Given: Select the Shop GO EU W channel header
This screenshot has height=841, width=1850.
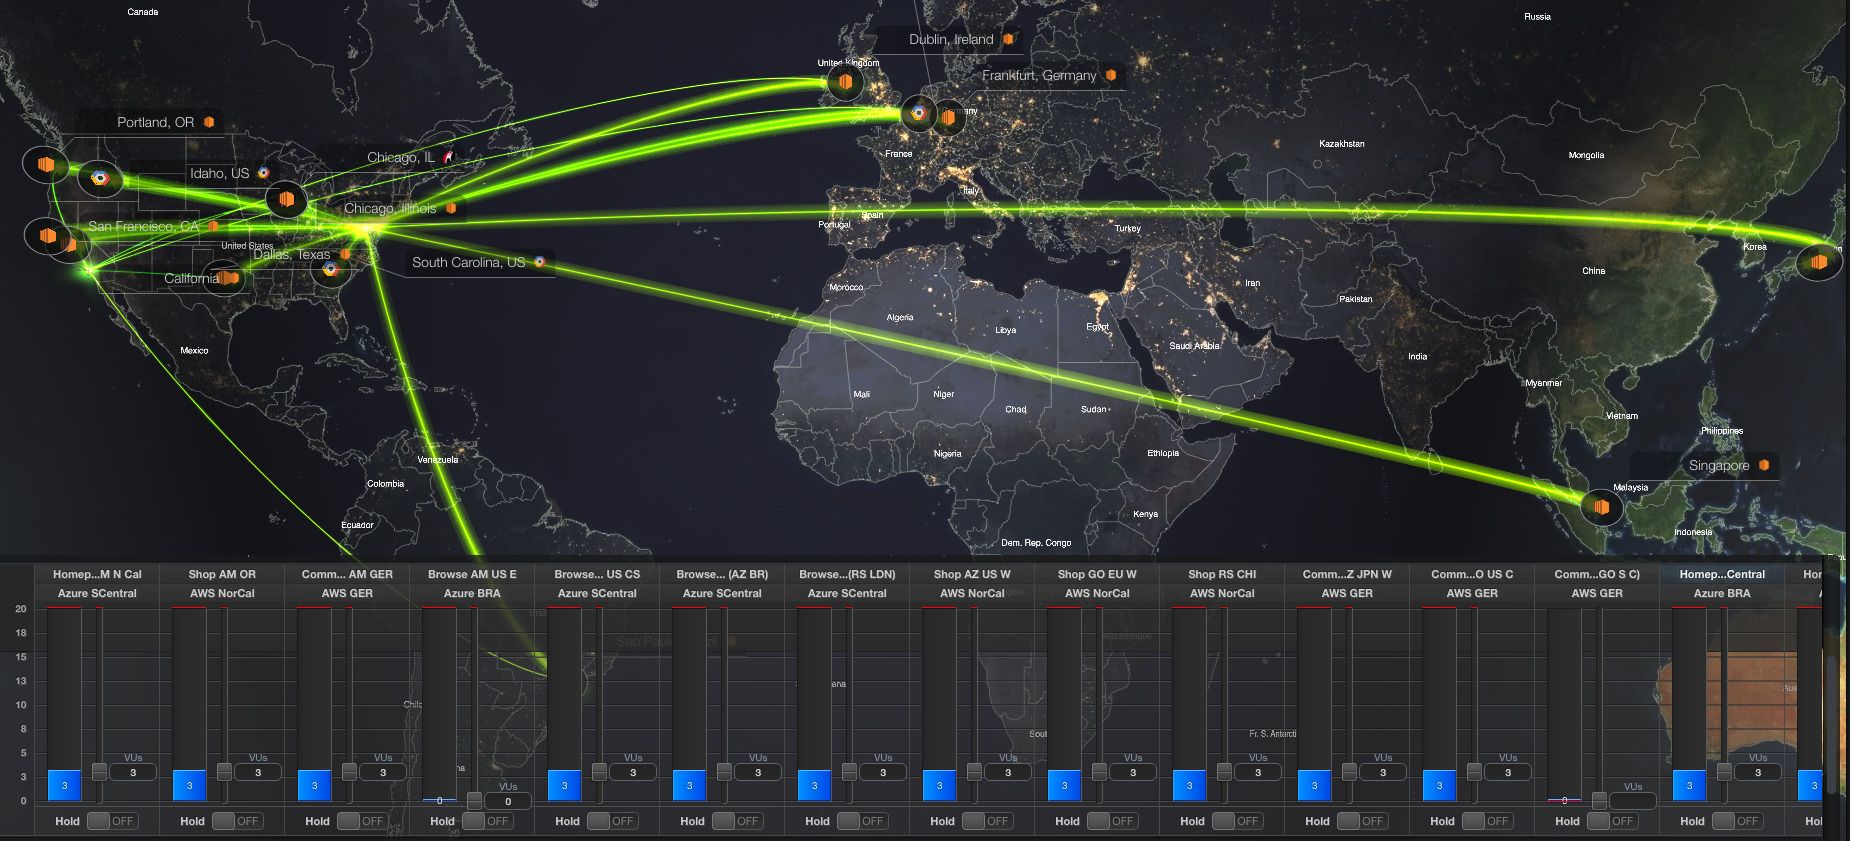Looking at the screenshot, I should coord(1097,574).
